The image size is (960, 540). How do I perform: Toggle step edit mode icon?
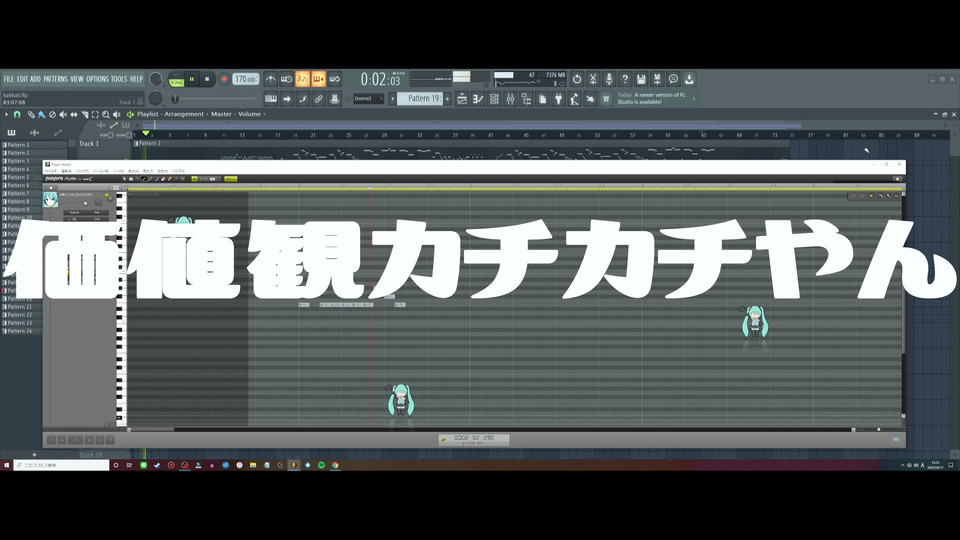coord(302,99)
